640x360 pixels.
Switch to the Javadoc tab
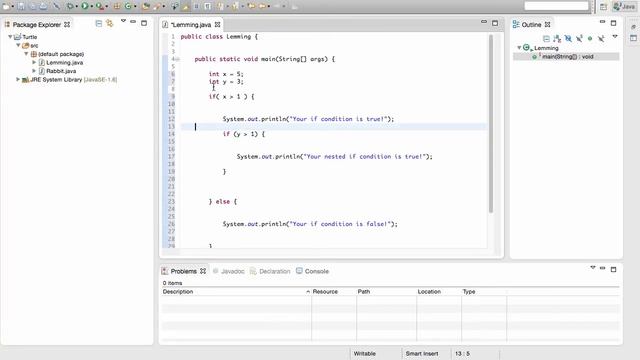click(229, 271)
